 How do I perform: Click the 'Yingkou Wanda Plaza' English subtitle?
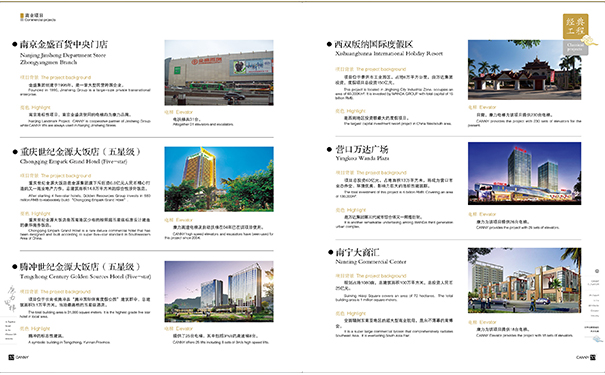pyautogui.click(x=362, y=158)
